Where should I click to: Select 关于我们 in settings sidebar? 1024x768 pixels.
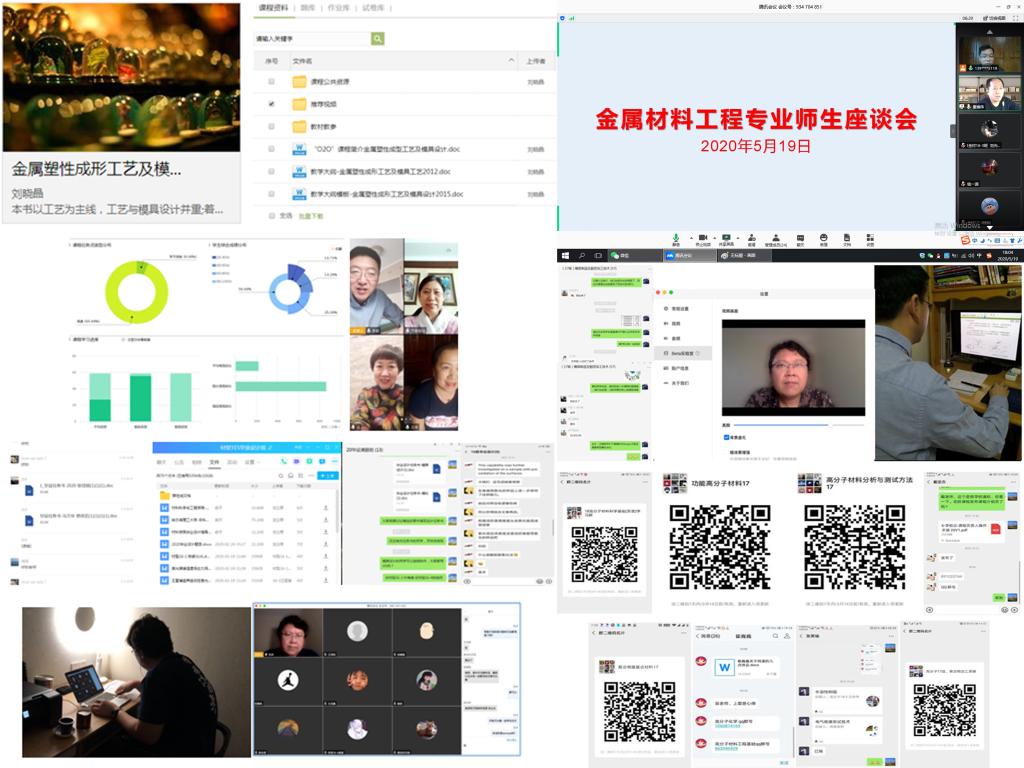click(x=677, y=383)
